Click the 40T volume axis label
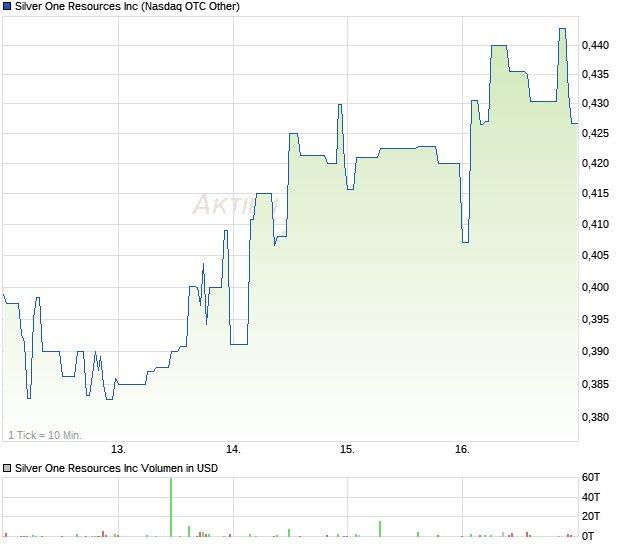This screenshot has height=546, width=620. (x=591, y=497)
